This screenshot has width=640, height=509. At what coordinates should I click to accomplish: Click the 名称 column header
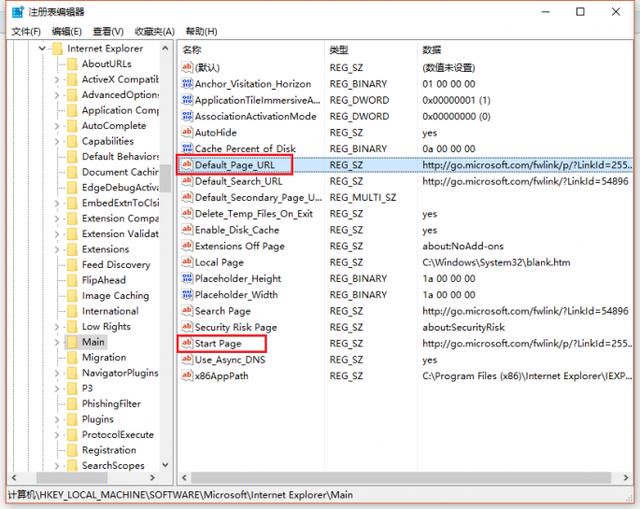tap(192, 50)
